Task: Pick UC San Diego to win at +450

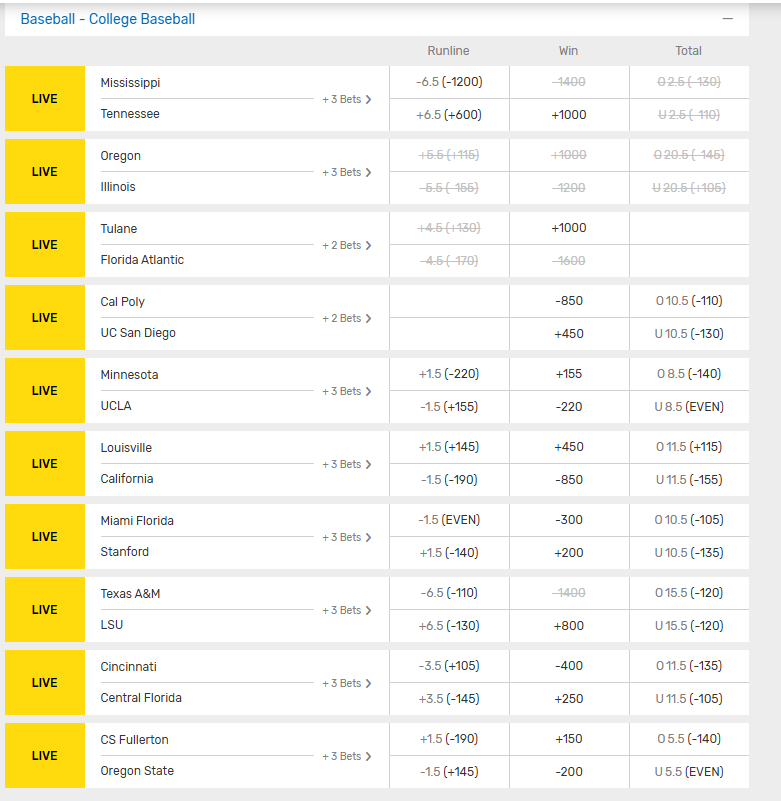Action: coord(569,334)
